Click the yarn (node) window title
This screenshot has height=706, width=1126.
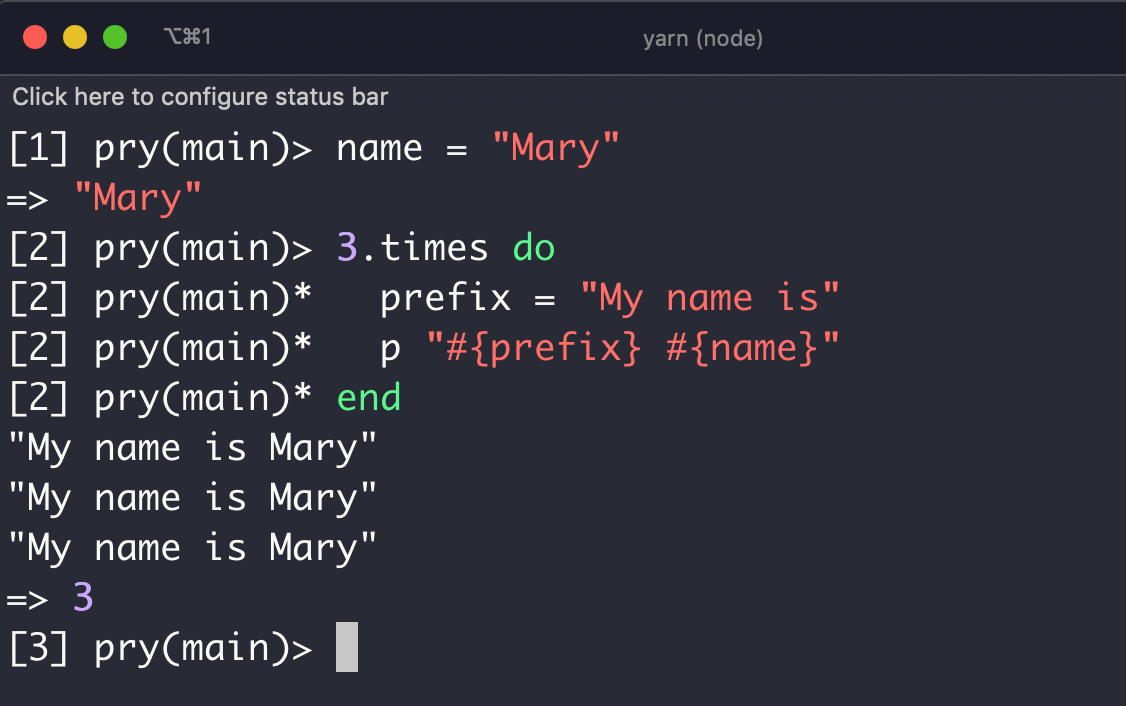[703, 38]
